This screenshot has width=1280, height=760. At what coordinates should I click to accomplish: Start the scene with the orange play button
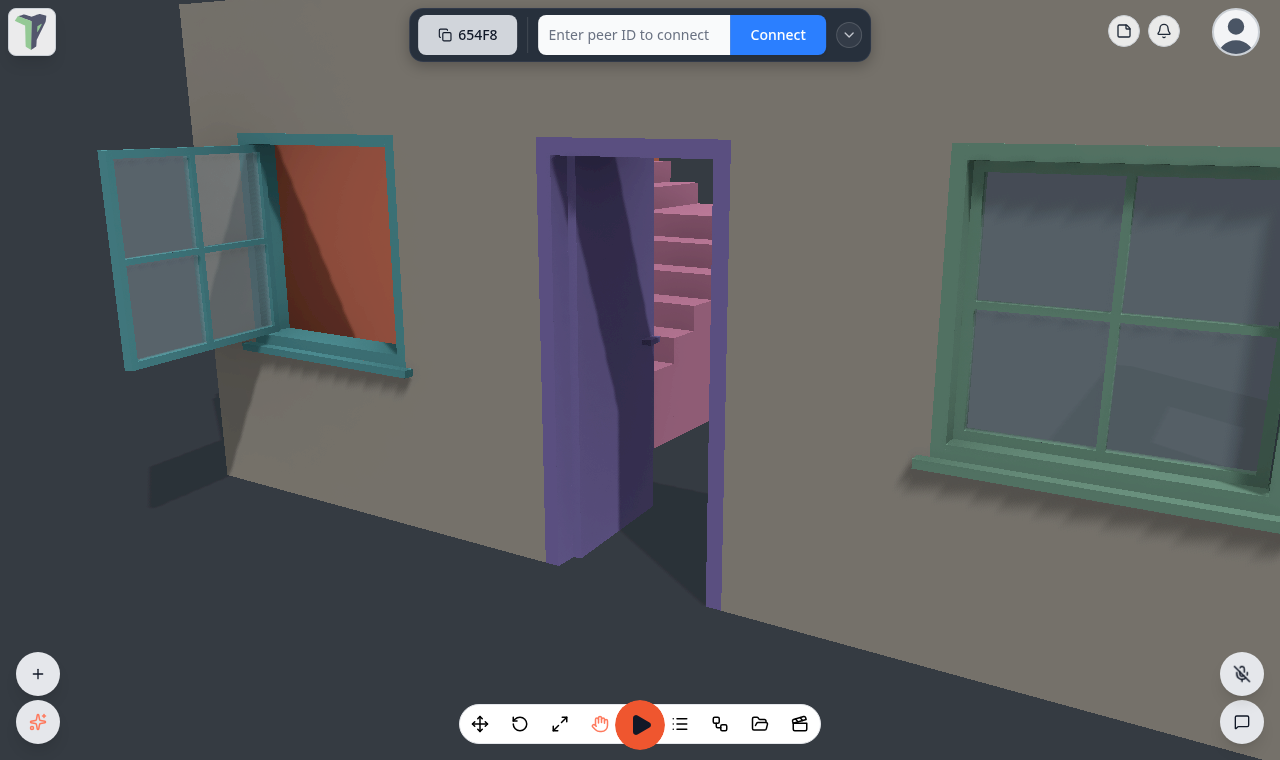click(x=640, y=724)
